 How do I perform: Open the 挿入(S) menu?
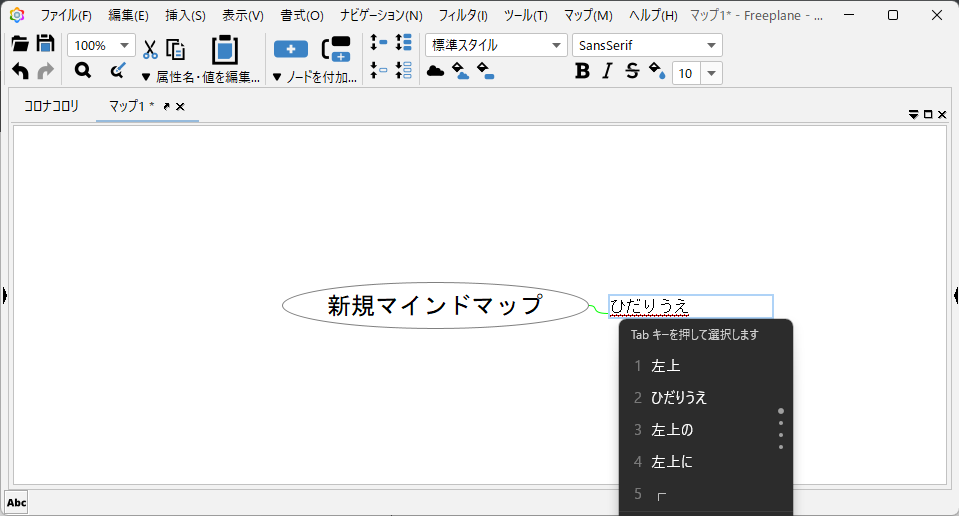click(x=185, y=15)
